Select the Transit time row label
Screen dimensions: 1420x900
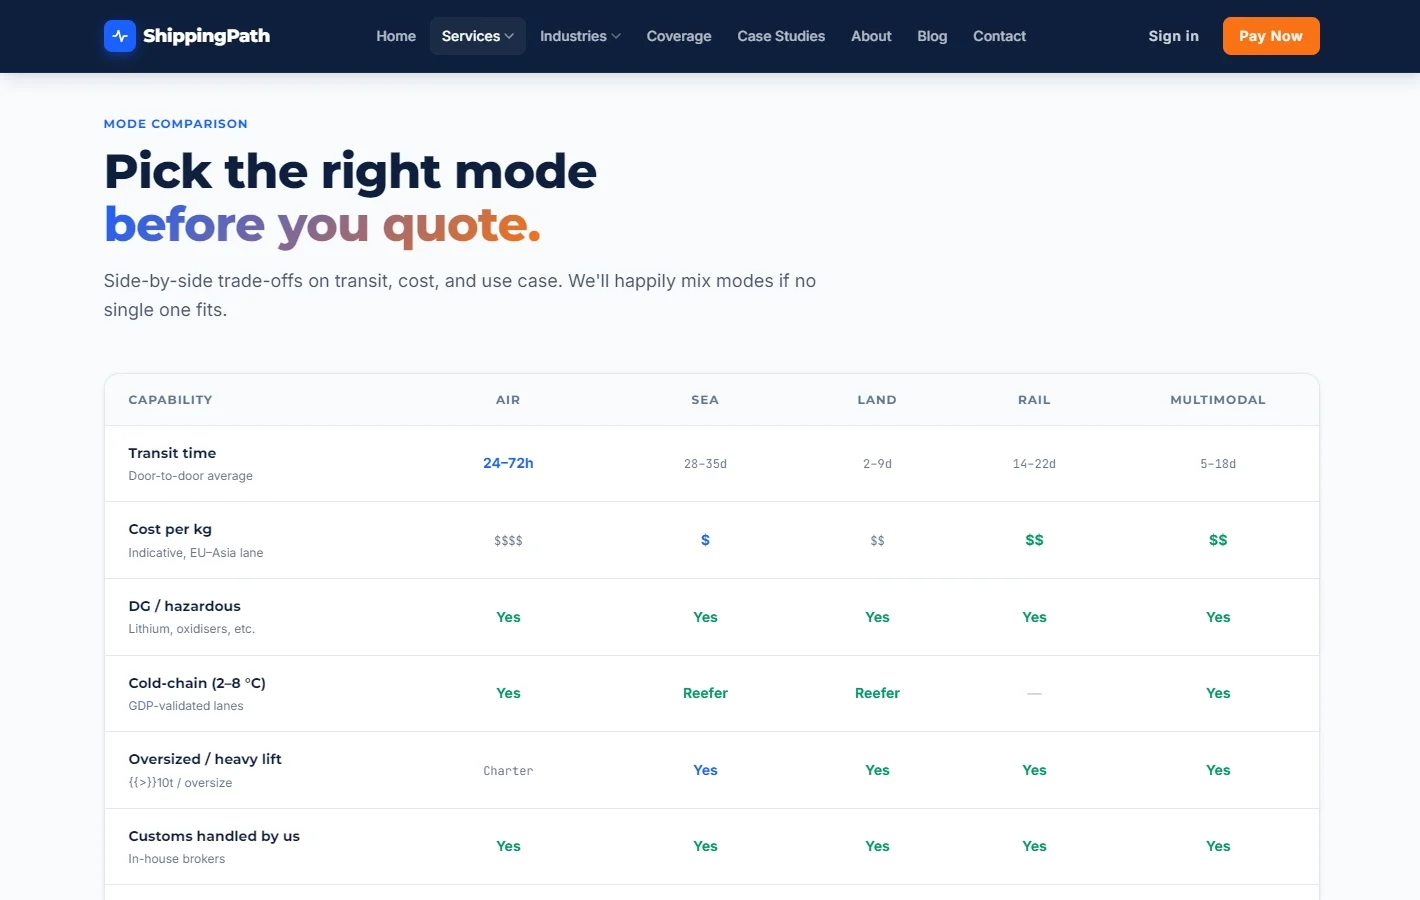[172, 453]
